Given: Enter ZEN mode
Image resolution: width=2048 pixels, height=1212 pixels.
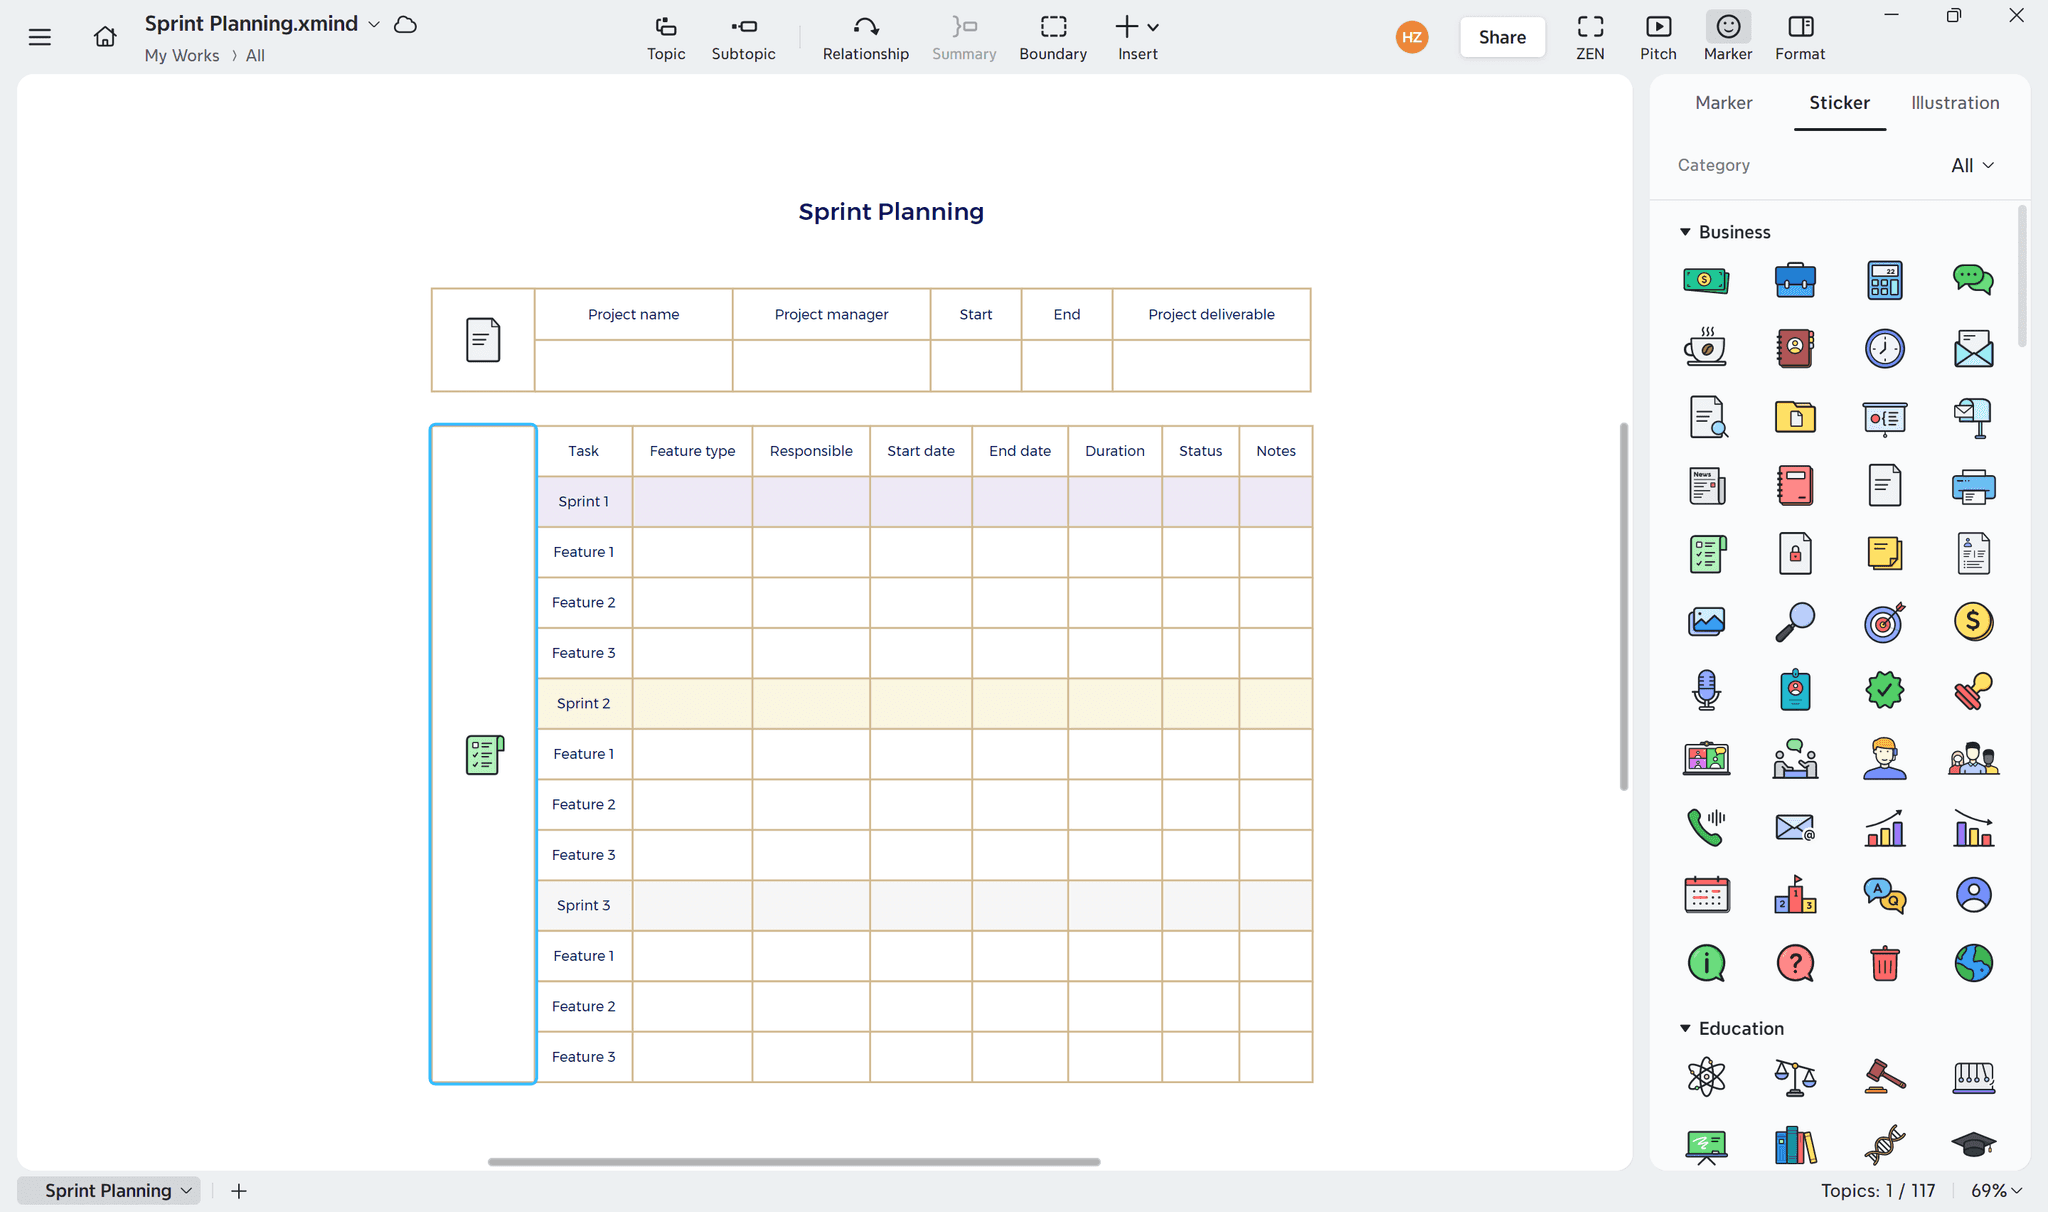Looking at the screenshot, I should point(1590,37).
